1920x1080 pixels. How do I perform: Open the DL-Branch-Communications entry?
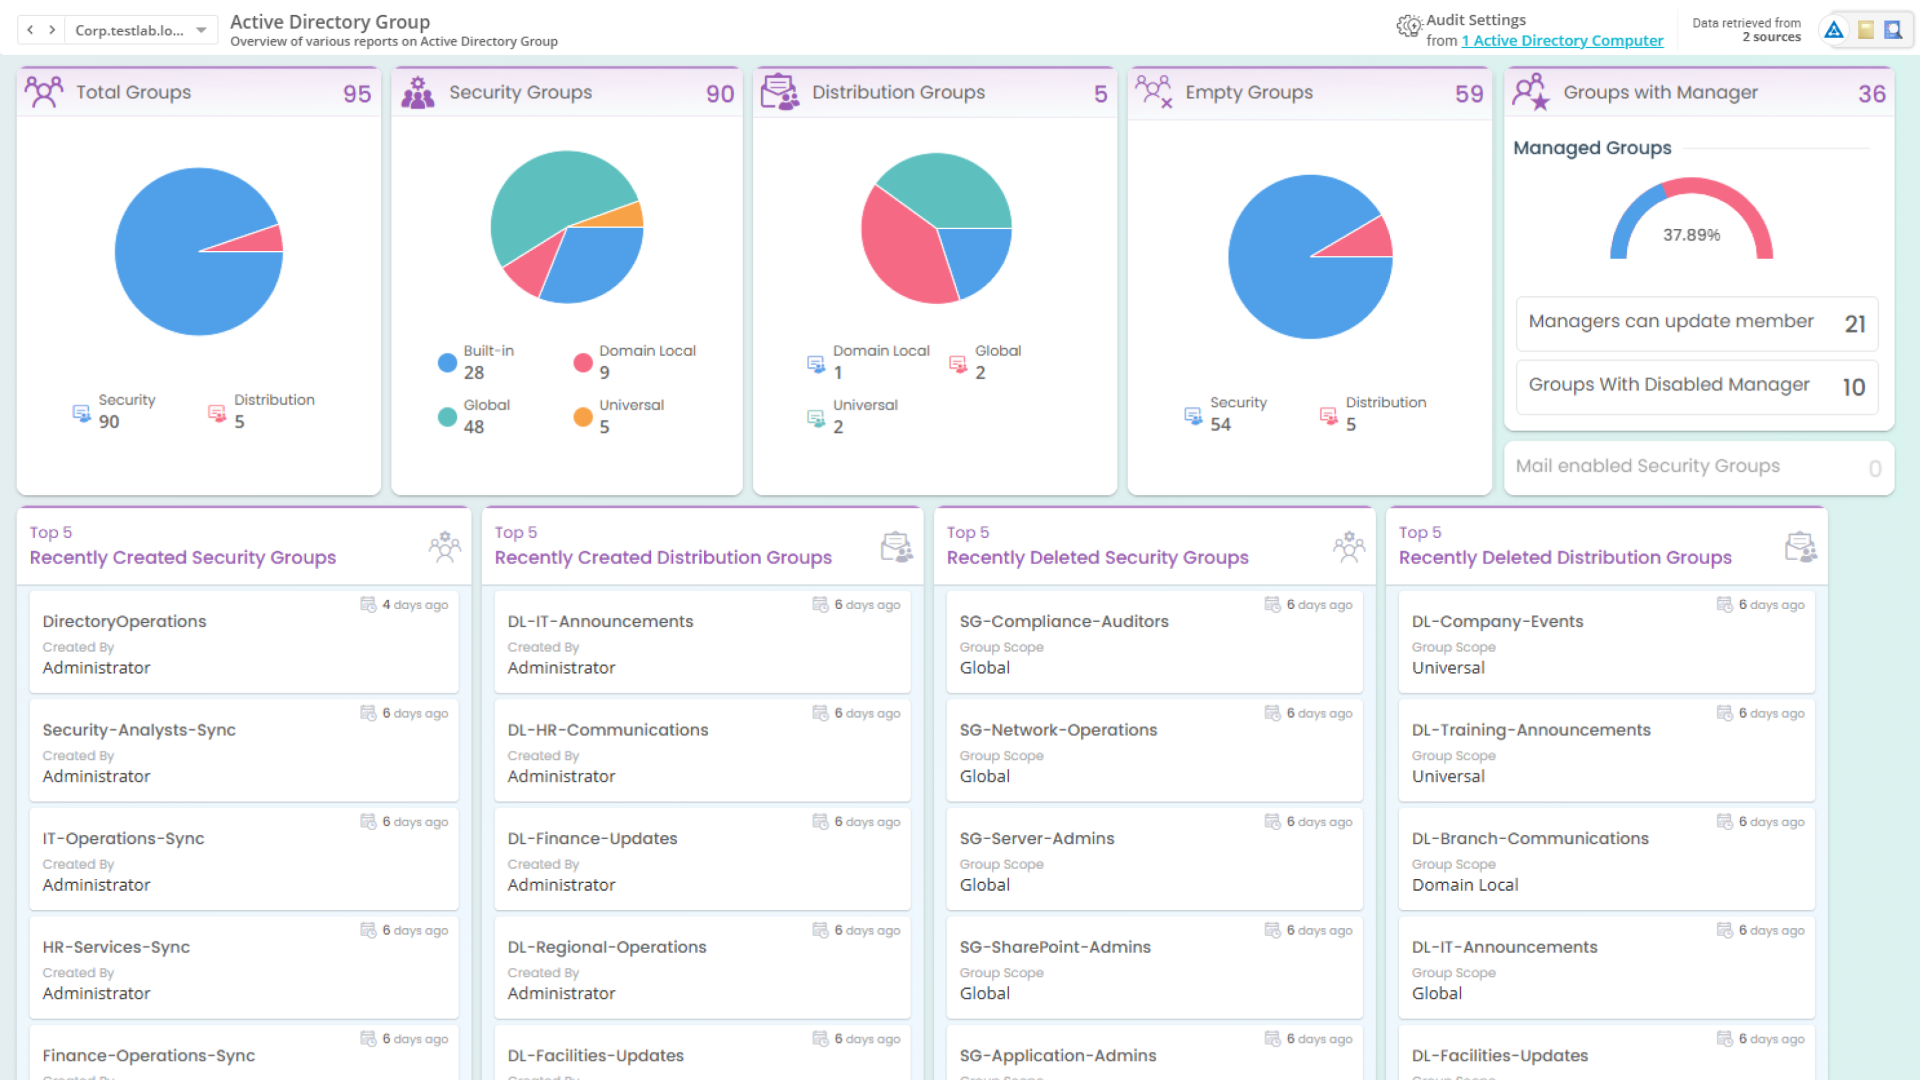[1606, 859]
